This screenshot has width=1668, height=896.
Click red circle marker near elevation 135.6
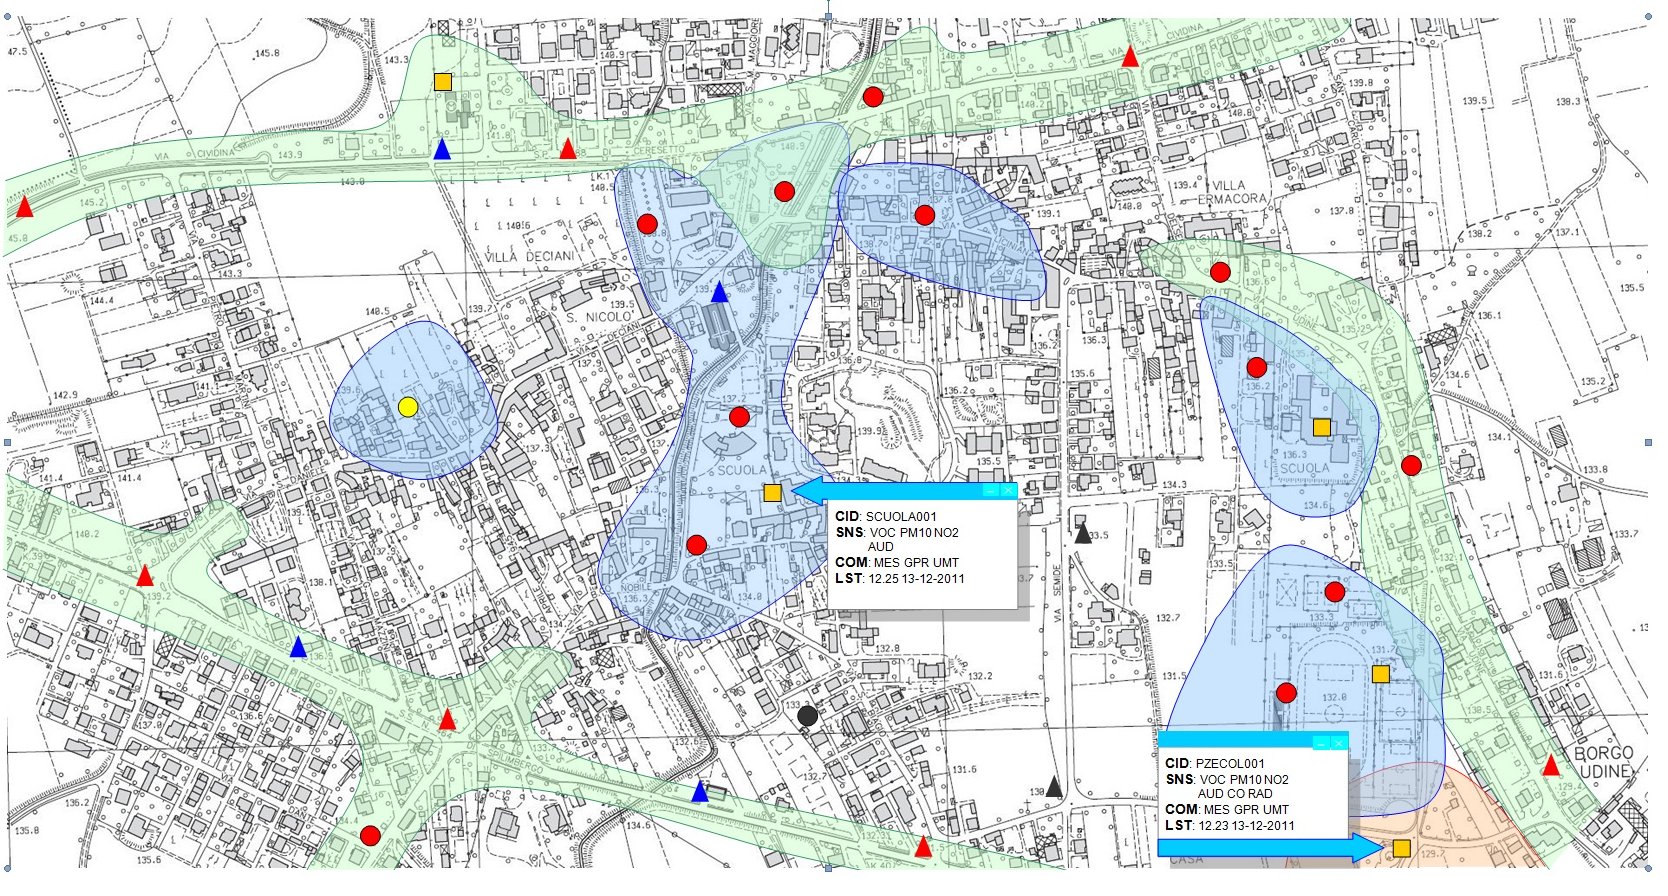click(x=370, y=835)
